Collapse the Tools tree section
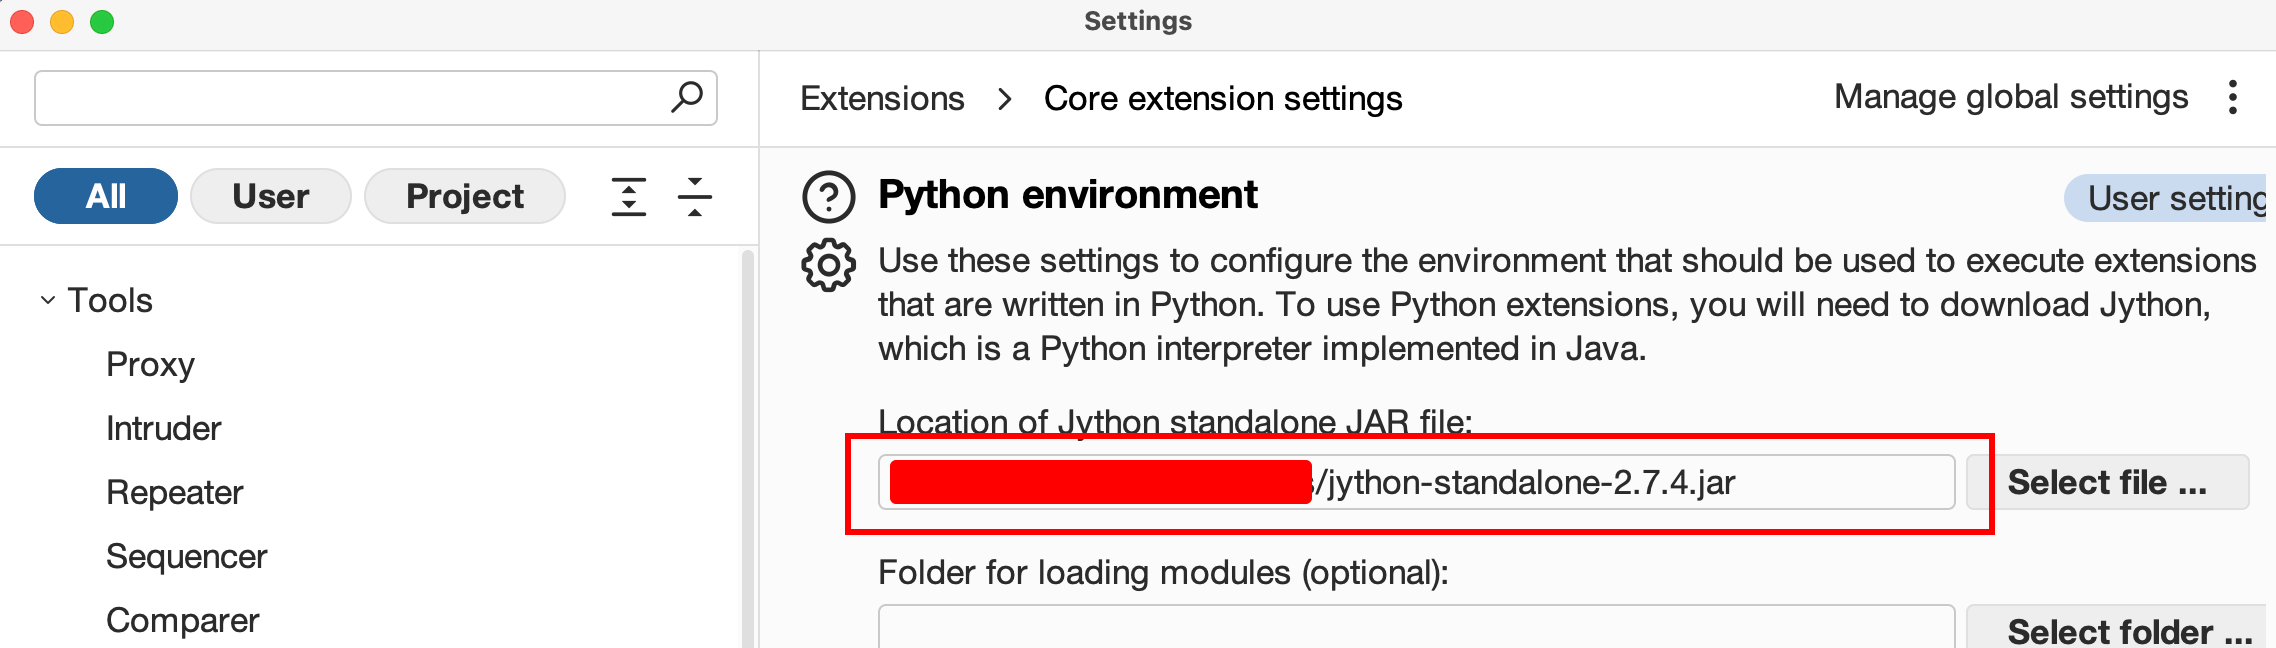 (x=48, y=300)
